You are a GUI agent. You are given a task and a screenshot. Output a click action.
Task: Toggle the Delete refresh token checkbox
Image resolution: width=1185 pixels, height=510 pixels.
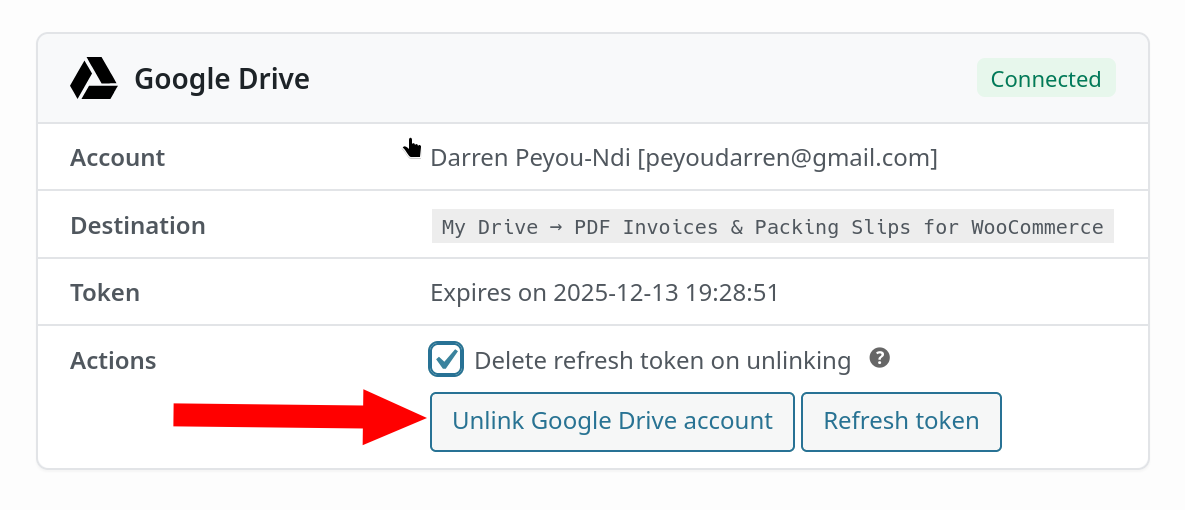pos(446,359)
